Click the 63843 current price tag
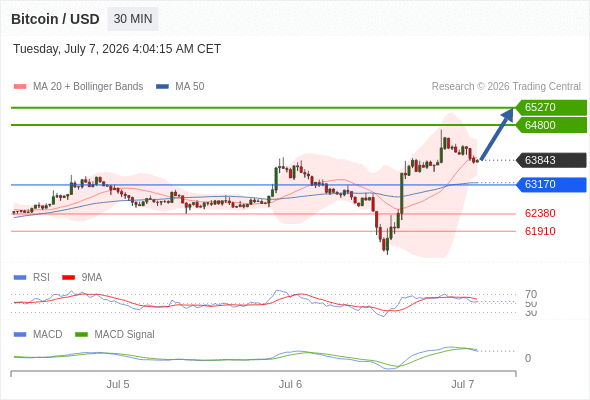This screenshot has height=400, width=590. pyautogui.click(x=551, y=160)
